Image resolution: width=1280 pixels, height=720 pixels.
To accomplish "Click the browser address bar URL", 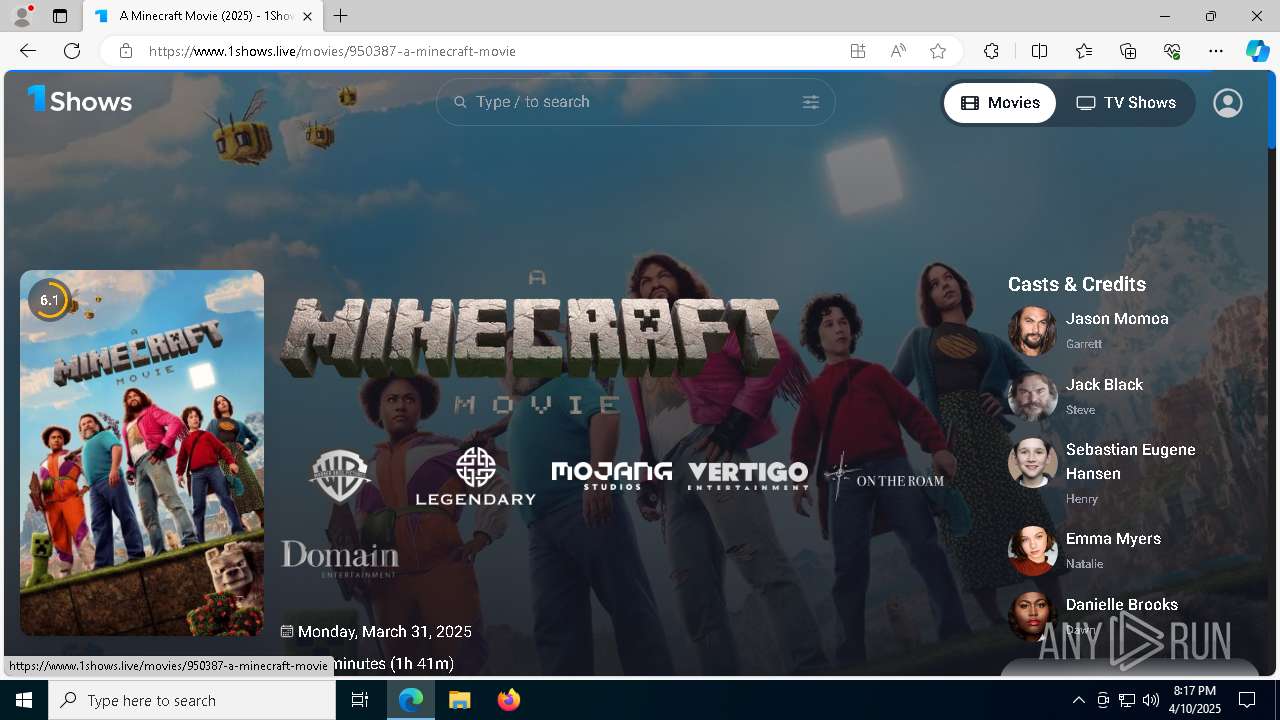I will [332, 51].
